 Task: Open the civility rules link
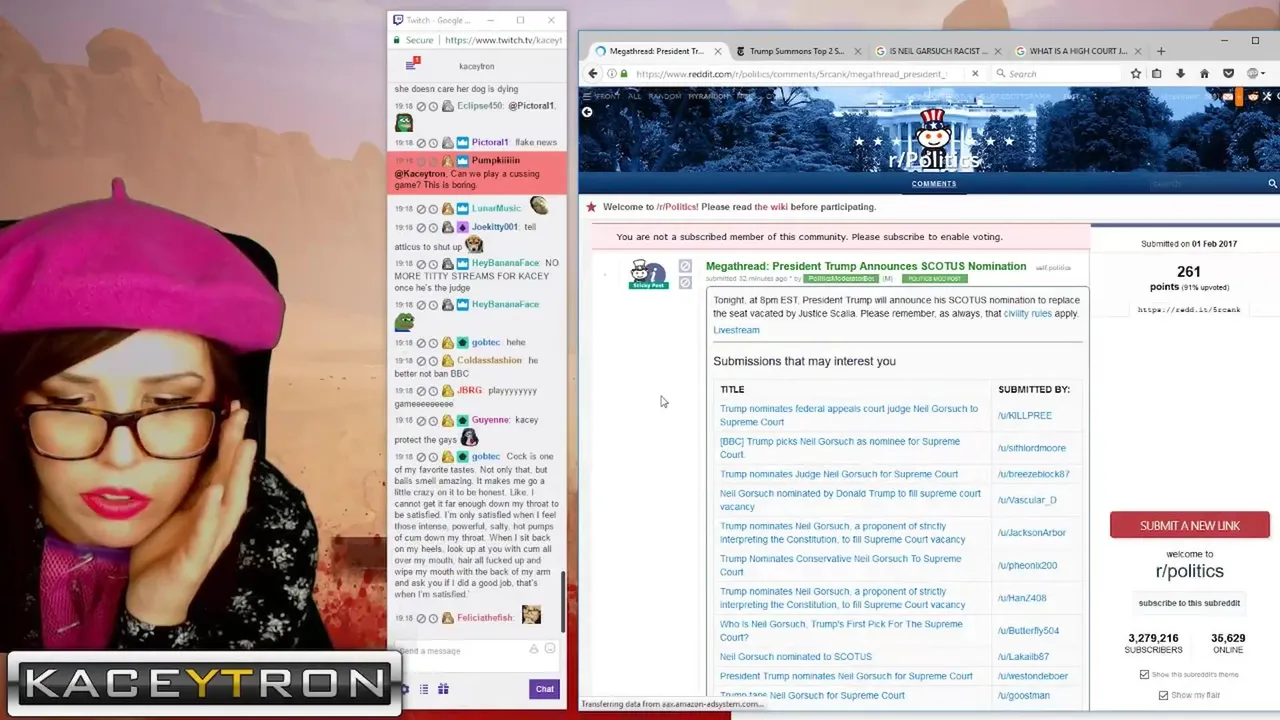pyautogui.click(x=1027, y=313)
